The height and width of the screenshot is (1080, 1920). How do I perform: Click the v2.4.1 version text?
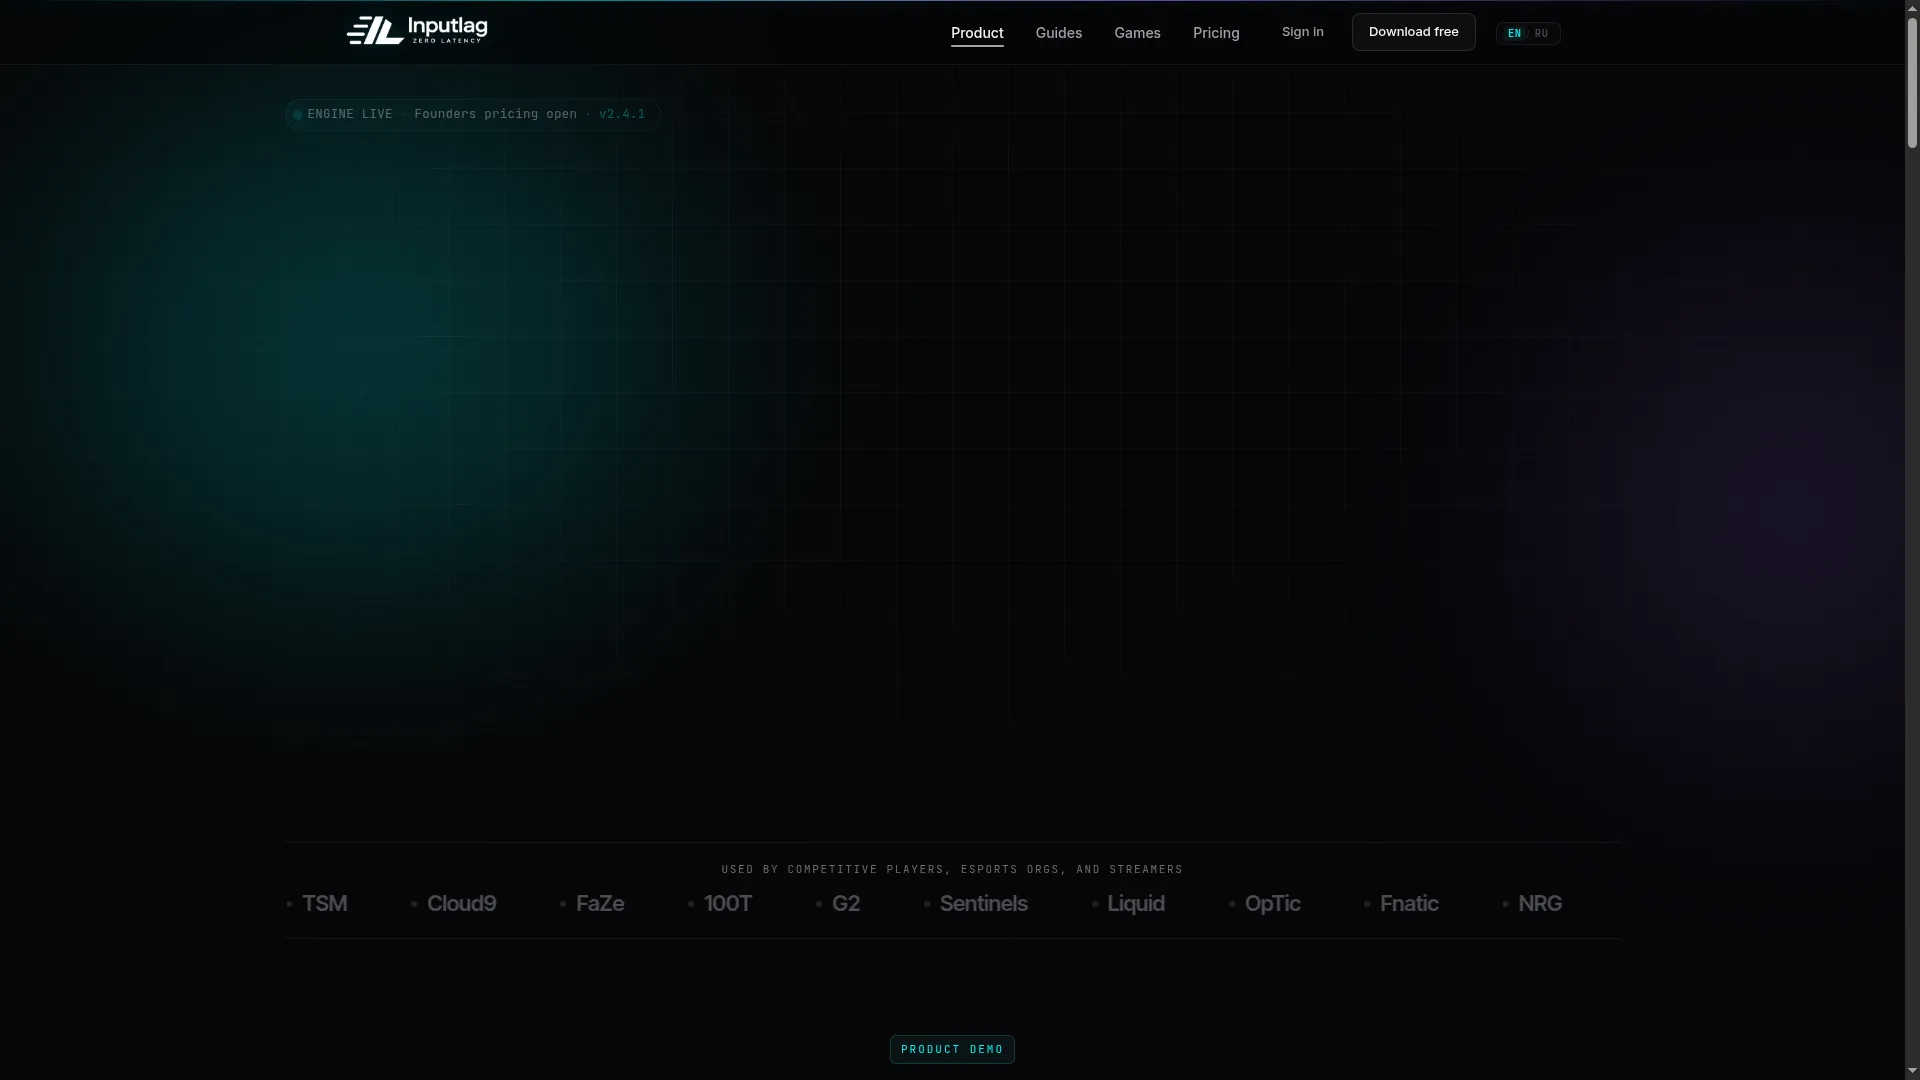(622, 114)
